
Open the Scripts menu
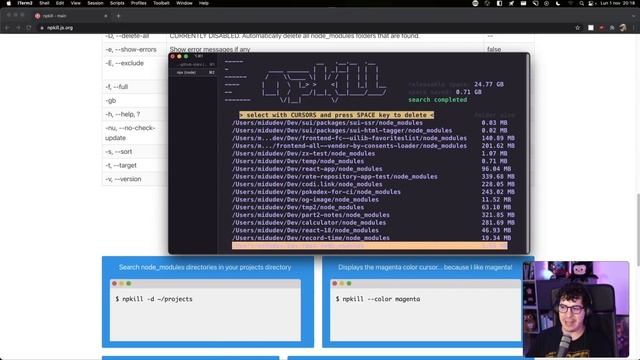[117, 3]
